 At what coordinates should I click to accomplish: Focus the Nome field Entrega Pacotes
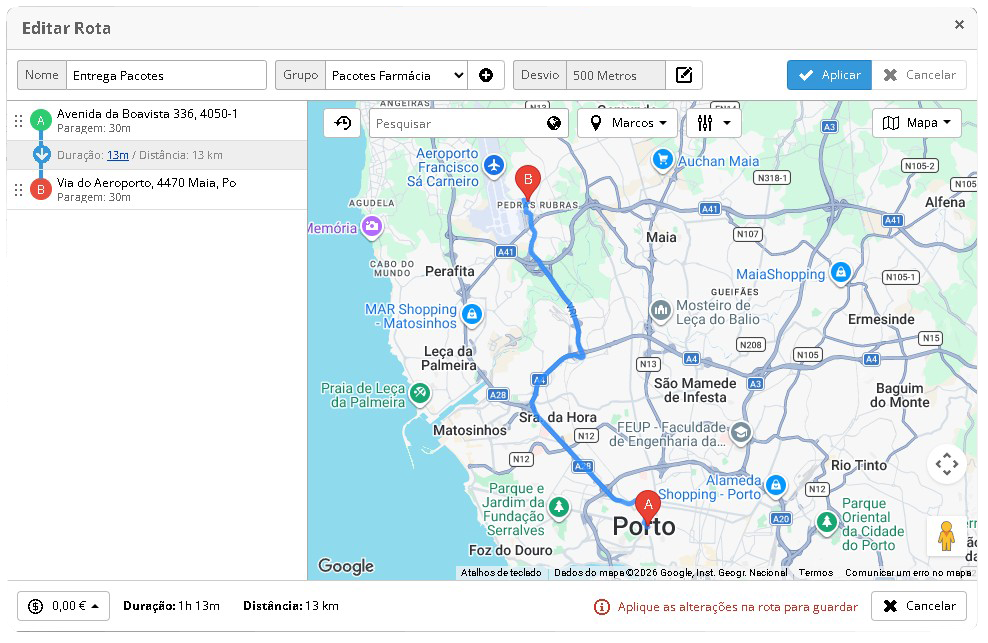point(166,76)
